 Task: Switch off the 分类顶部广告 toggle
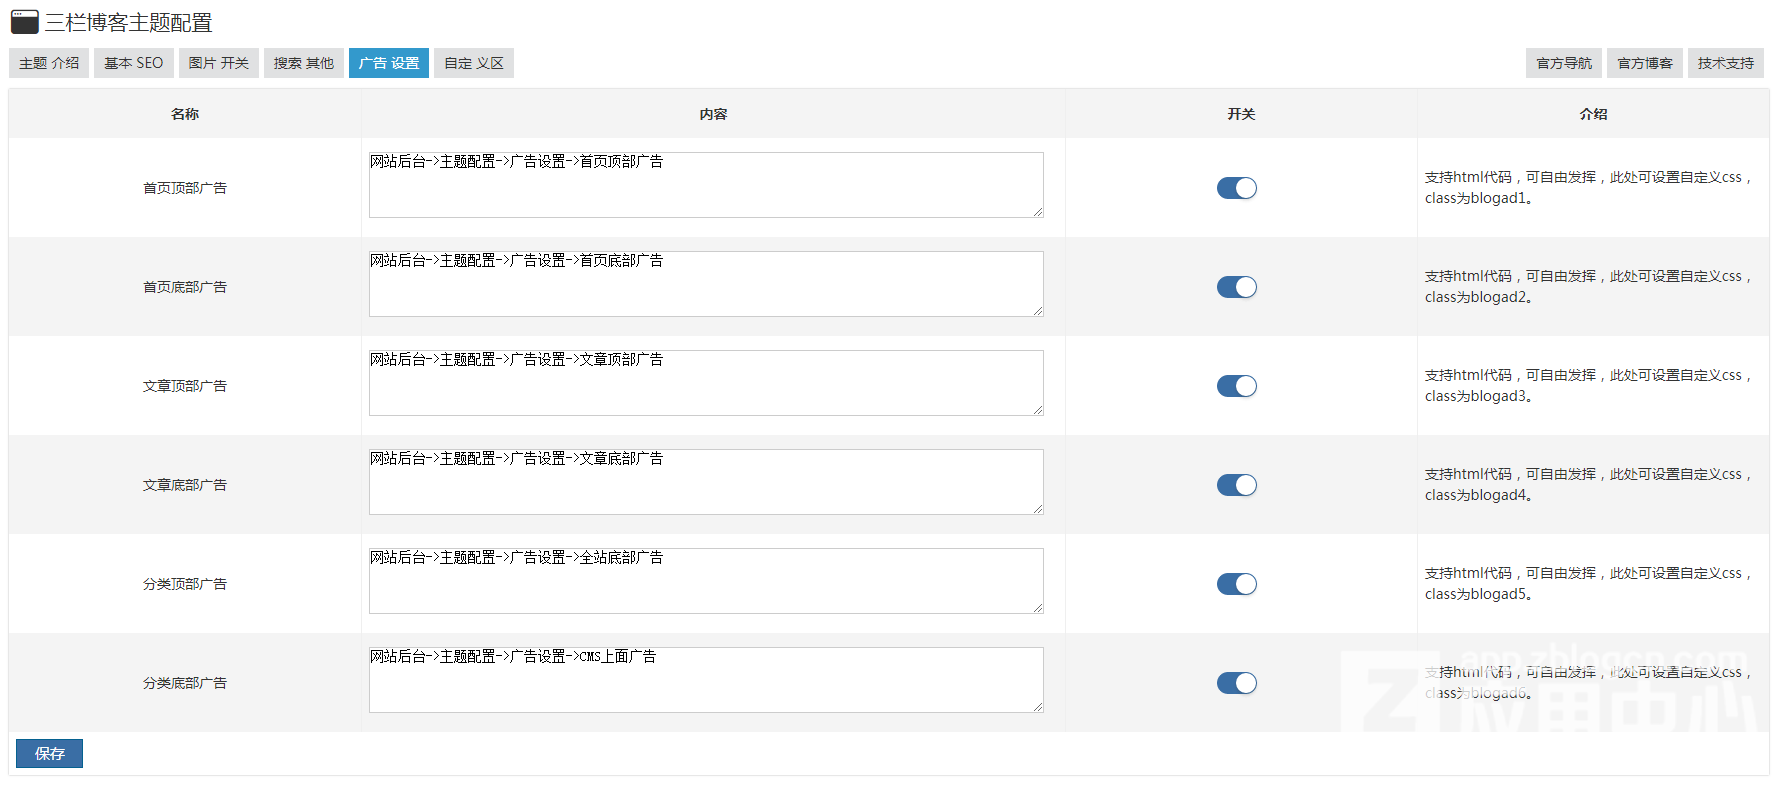(x=1236, y=584)
